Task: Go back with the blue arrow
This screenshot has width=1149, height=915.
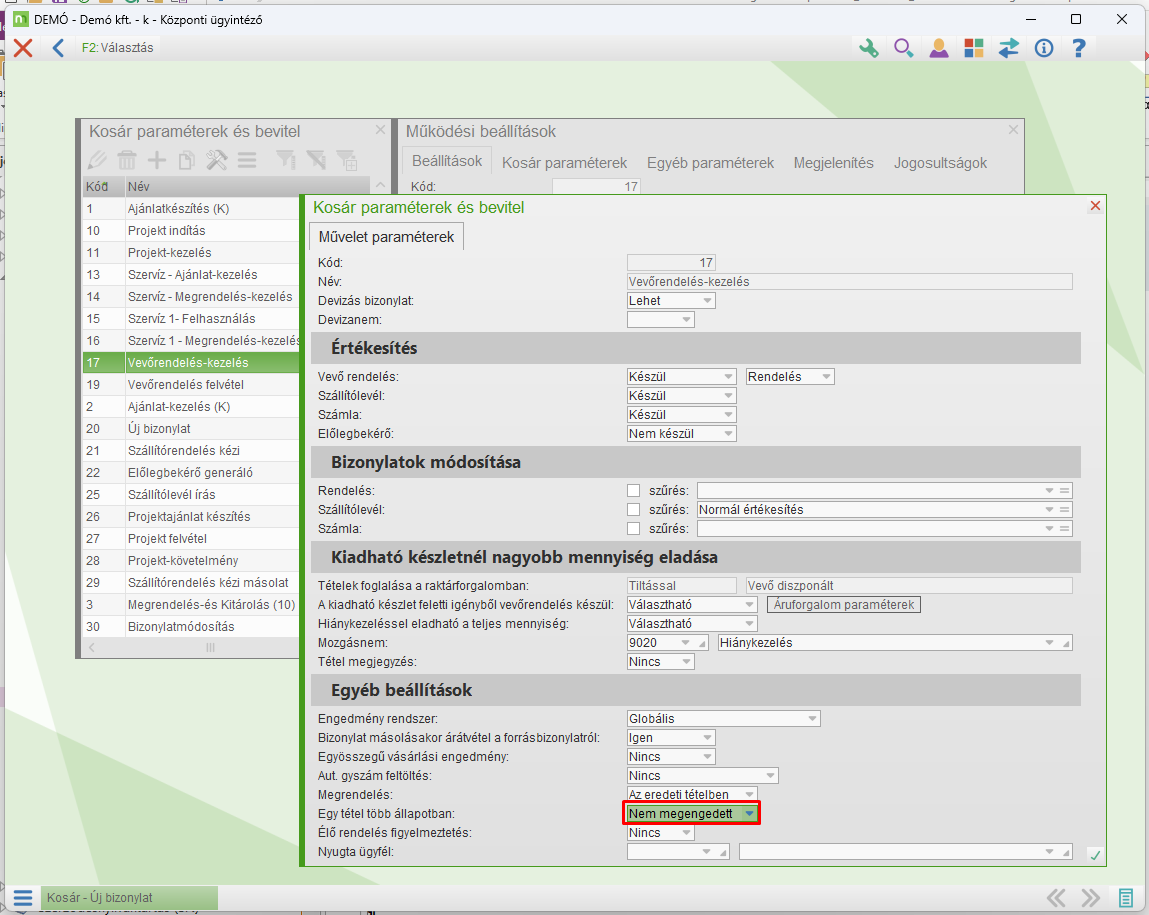Action: [x=58, y=48]
